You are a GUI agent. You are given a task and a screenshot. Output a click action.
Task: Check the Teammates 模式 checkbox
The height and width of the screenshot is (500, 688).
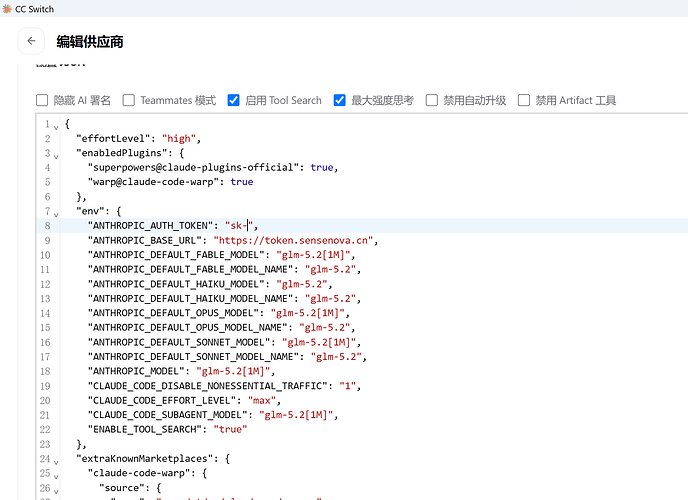tap(129, 100)
